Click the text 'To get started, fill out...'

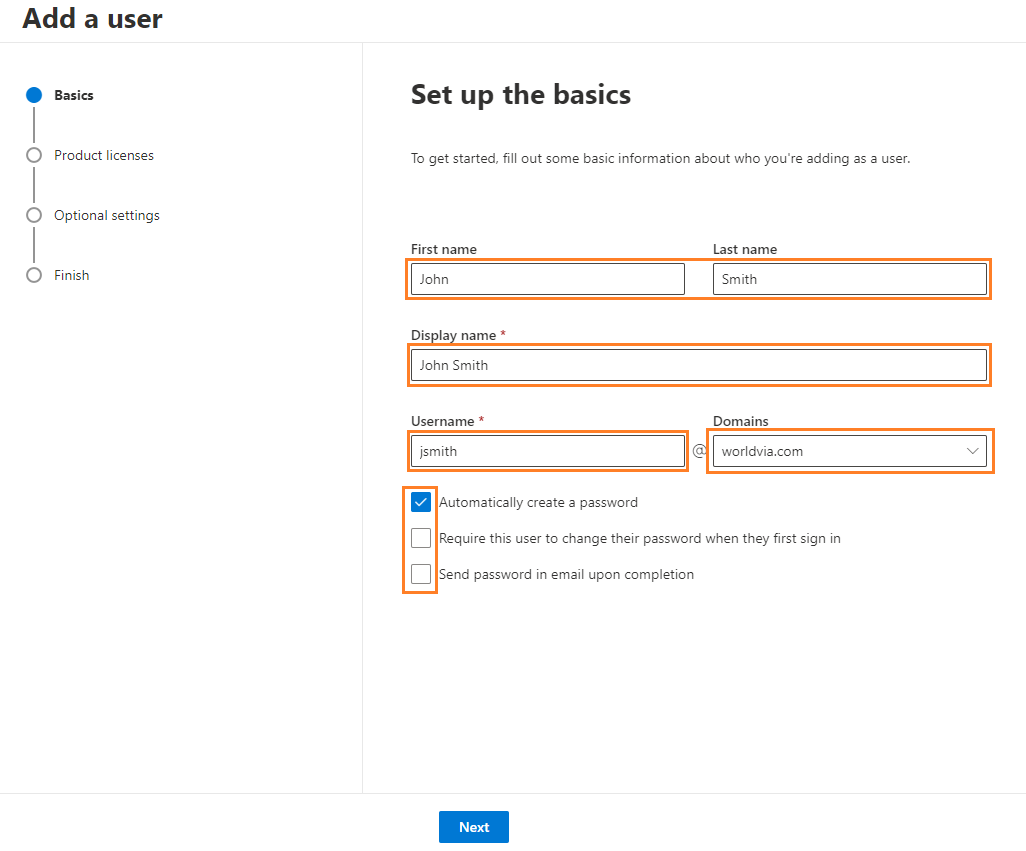point(660,158)
